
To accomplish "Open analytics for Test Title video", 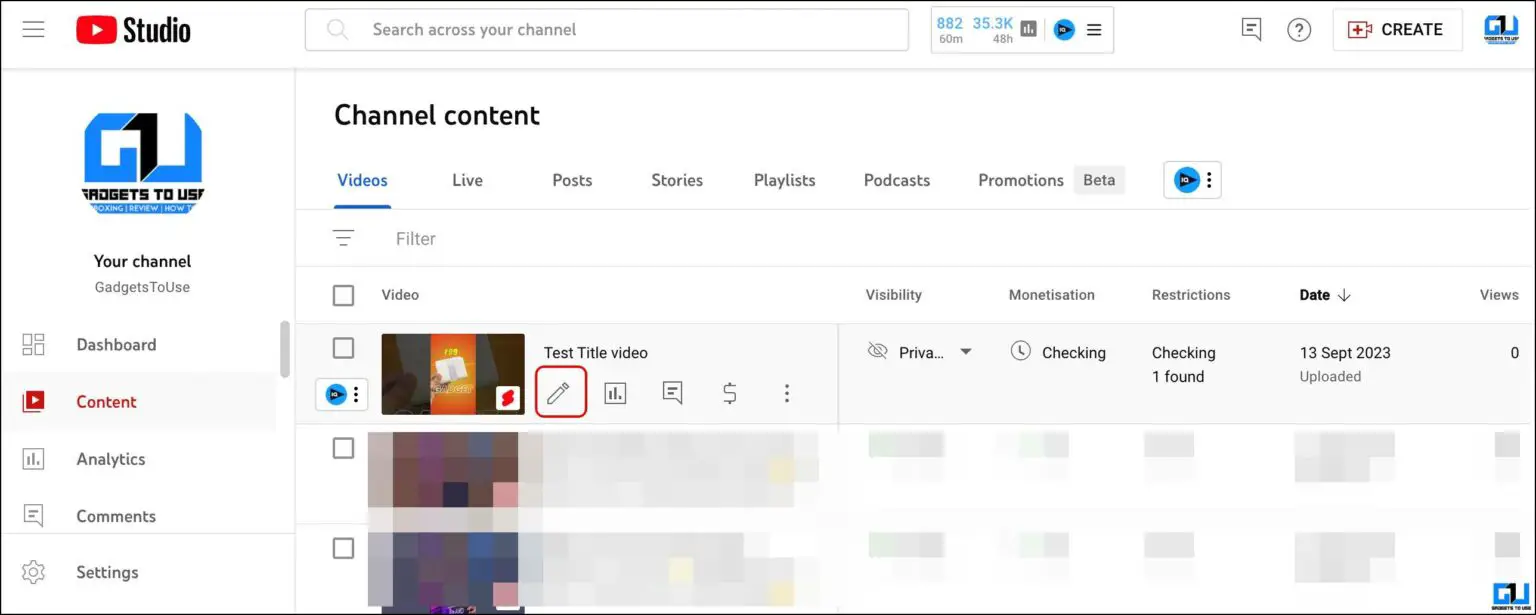I will [x=615, y=392].
